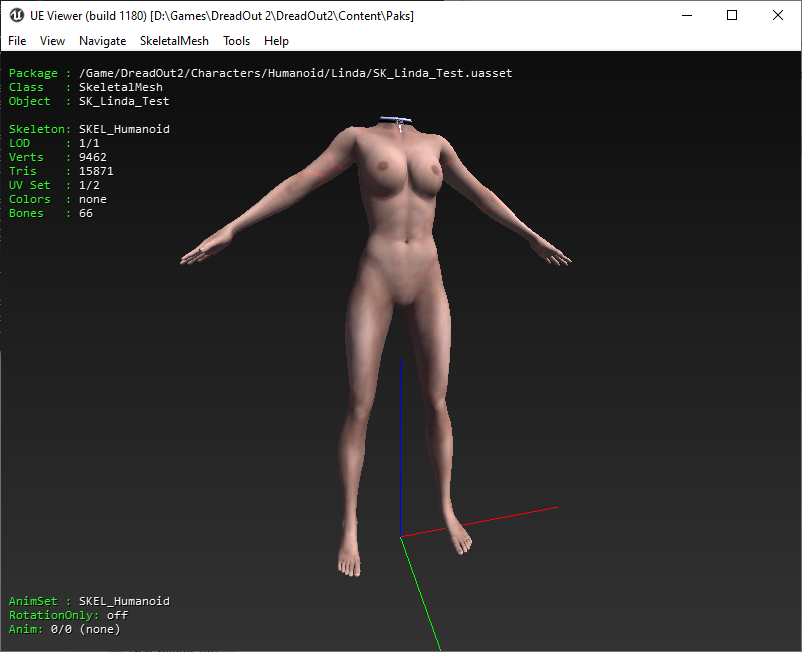Click the Skeleton value SKEL_Humanoid
The width and height of the screenshot is (802, 652).
[x=124, y=129]
